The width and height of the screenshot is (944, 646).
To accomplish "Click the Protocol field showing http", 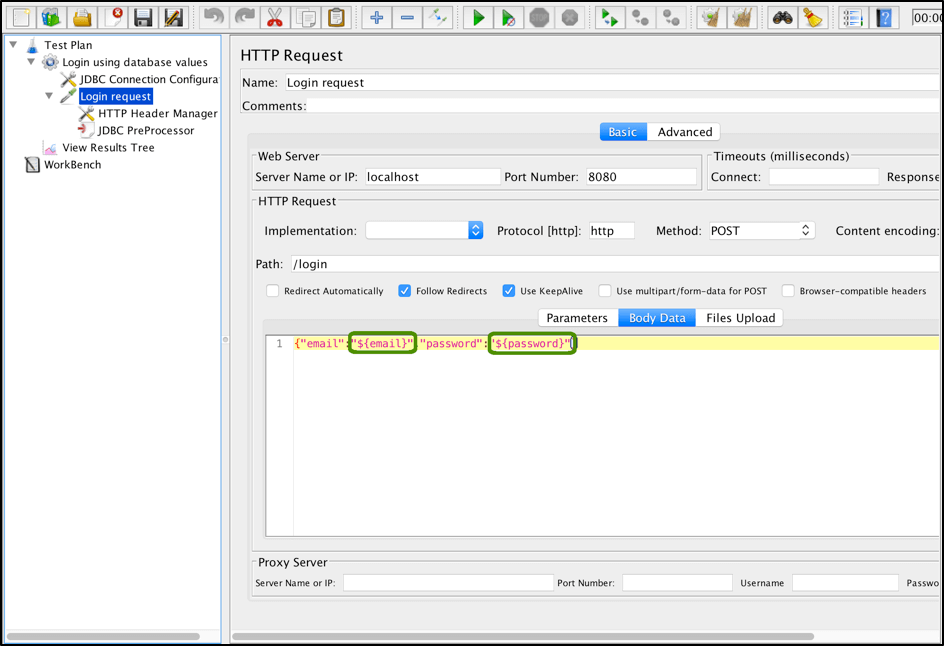I will click(x=612, y=231).
